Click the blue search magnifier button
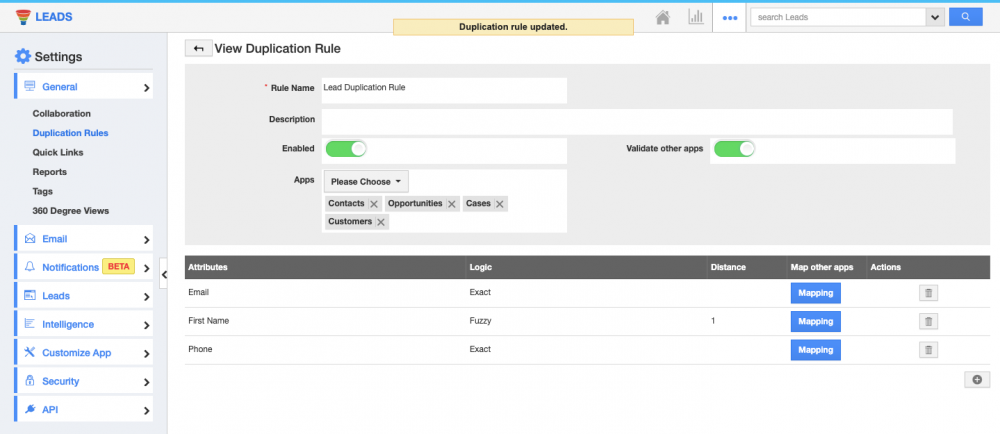 pos(965,17)
